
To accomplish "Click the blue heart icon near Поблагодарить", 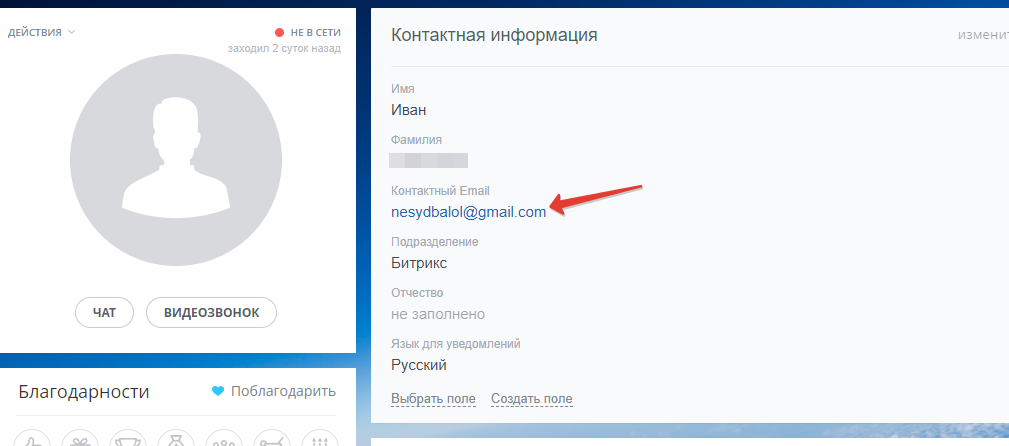I will 218,391.
